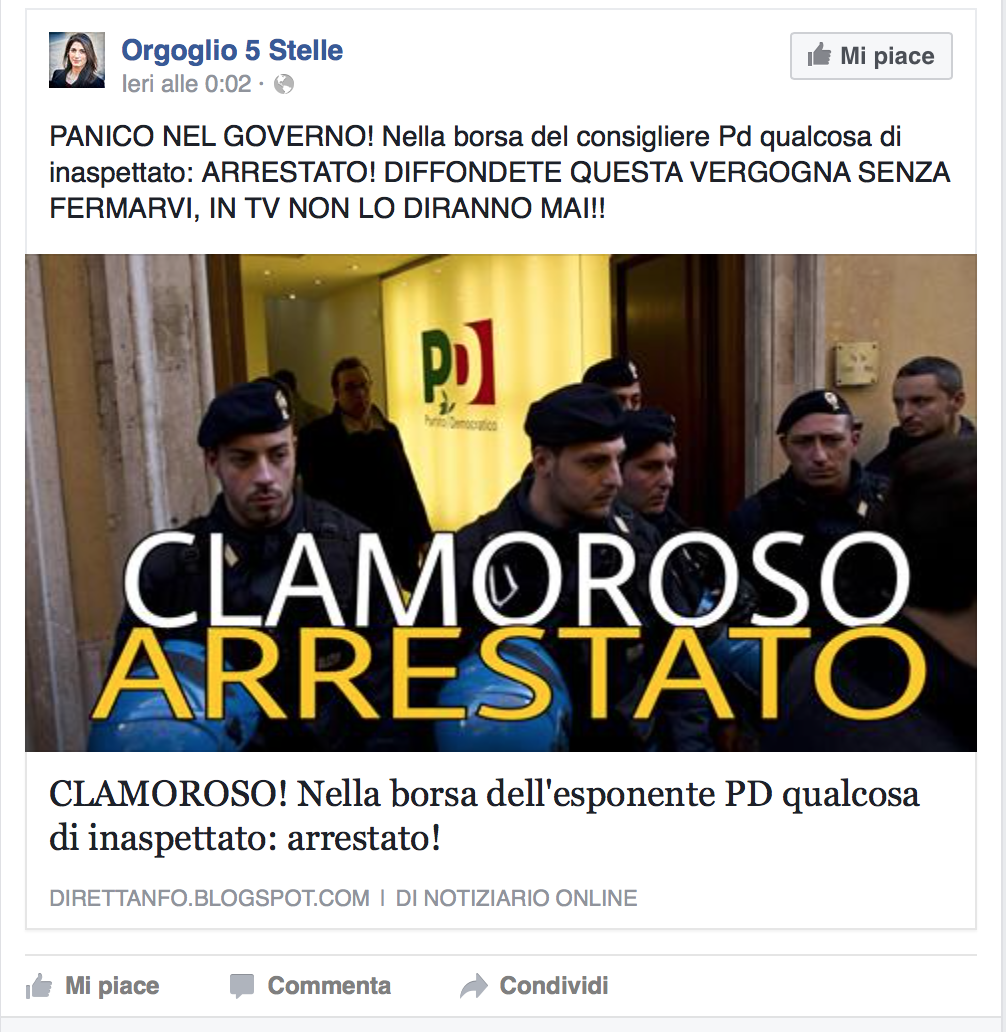Click the 'DI NOTIZIARIO ONLINE' author text
Image resolution: width=1006 pixels, height=1032 pixels.
[x=516, y=898]
